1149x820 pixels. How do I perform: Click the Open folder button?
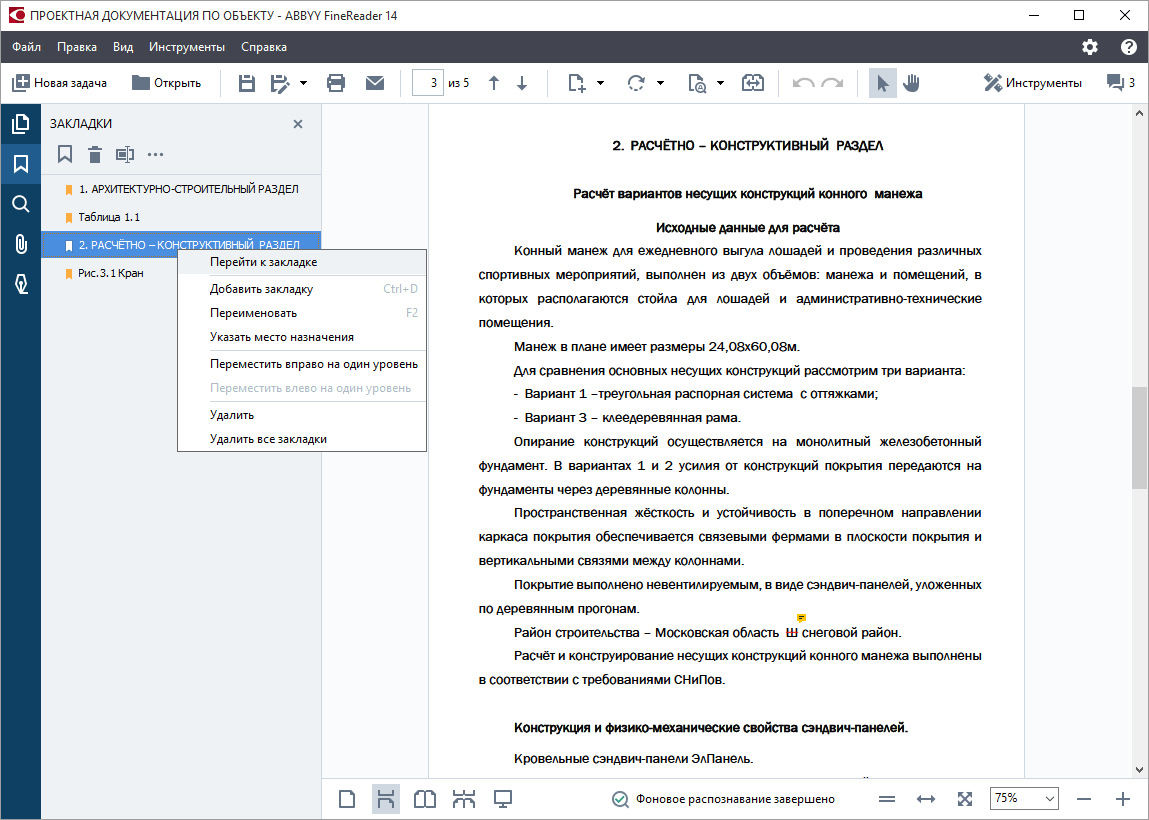pos(166,83)
